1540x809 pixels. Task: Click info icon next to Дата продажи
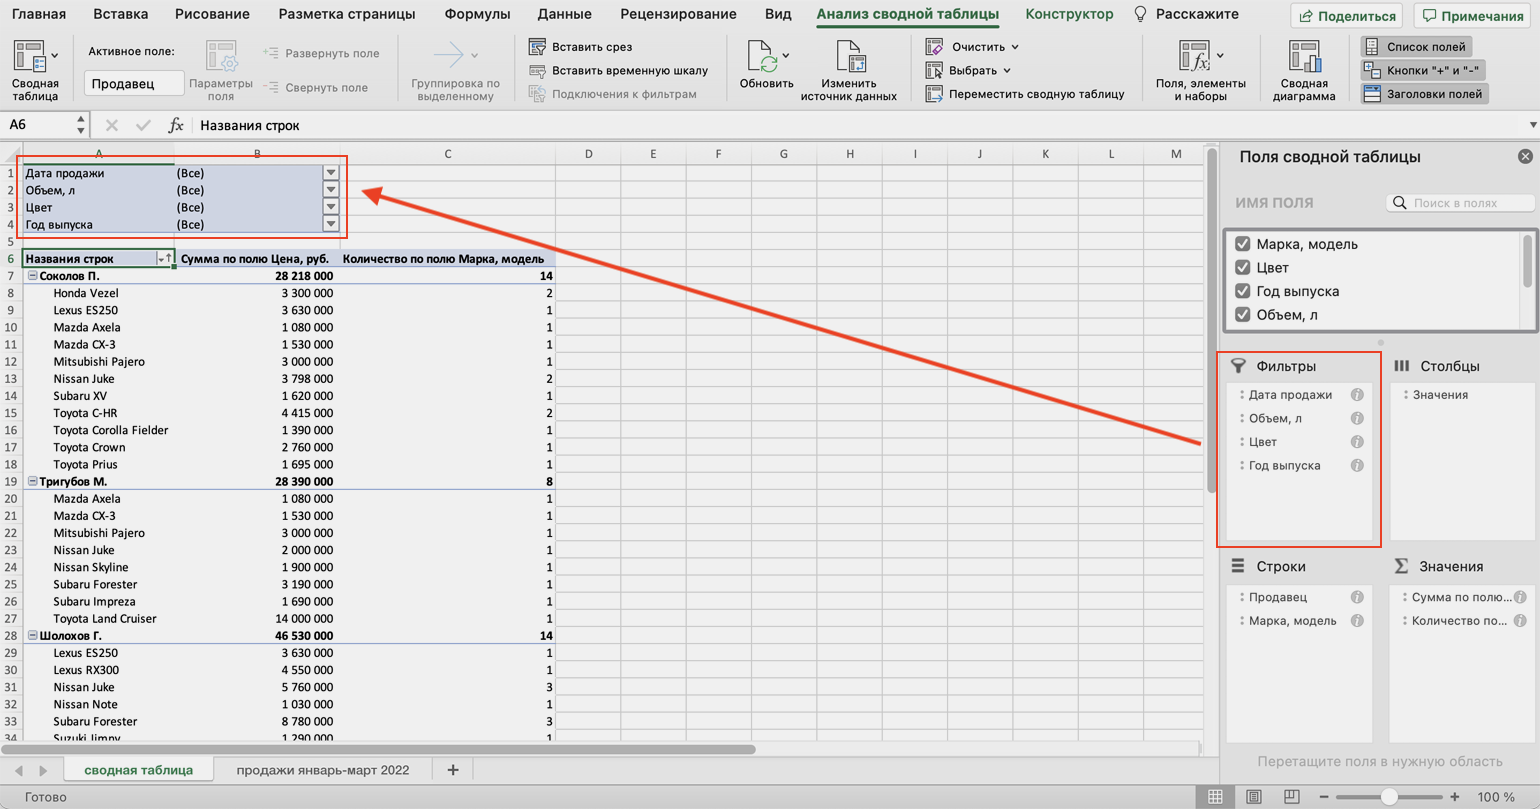pyautogui.click(x=1357, y=395)
